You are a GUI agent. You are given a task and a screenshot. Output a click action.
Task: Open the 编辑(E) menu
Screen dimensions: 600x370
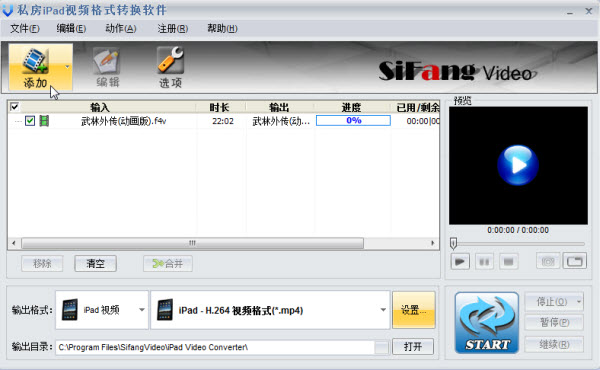pyautogui.click(x=71, y=28)
